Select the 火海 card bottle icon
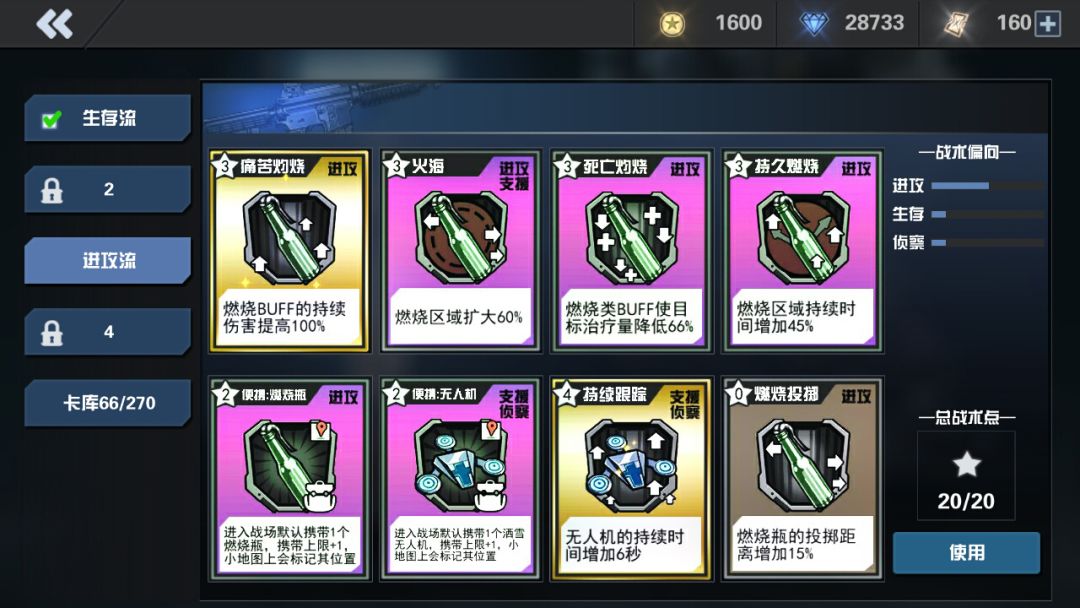This screenshot has width=1080, height=608. [460, 238]
